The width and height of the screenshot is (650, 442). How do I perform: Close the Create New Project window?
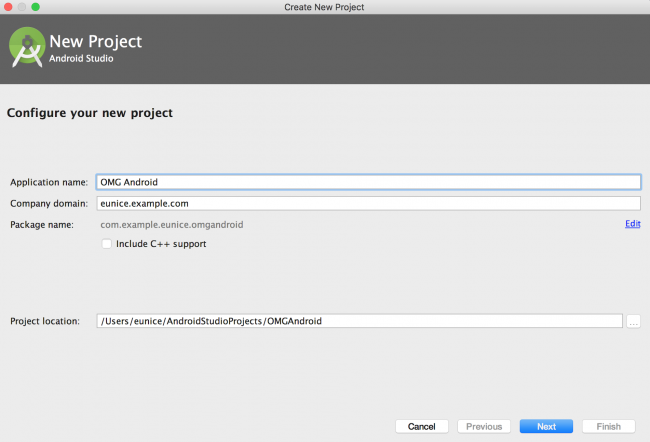click(x=8, y=7)
